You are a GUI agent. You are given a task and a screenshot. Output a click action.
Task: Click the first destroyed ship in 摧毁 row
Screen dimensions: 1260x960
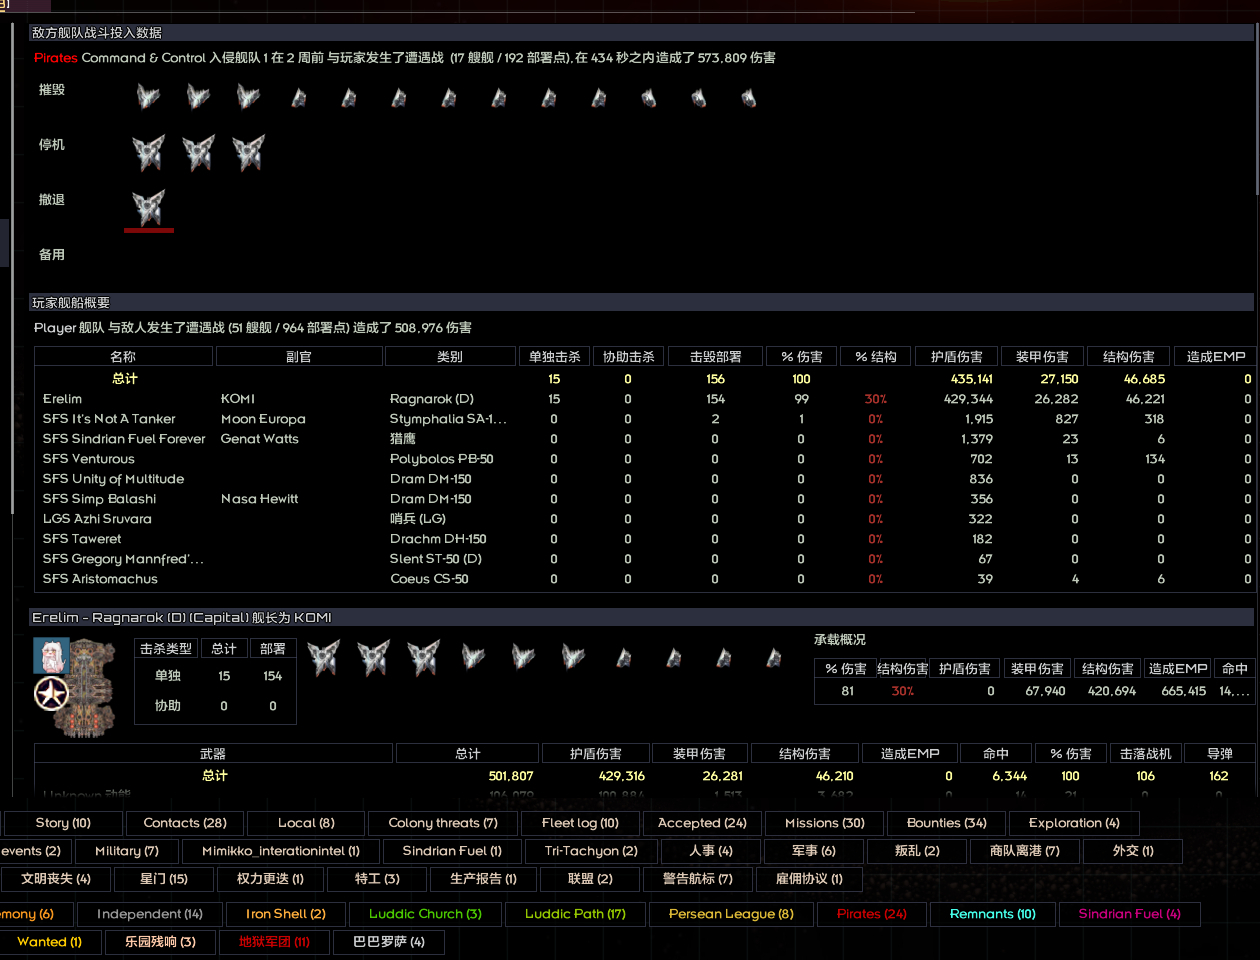[x=149, y=97]
